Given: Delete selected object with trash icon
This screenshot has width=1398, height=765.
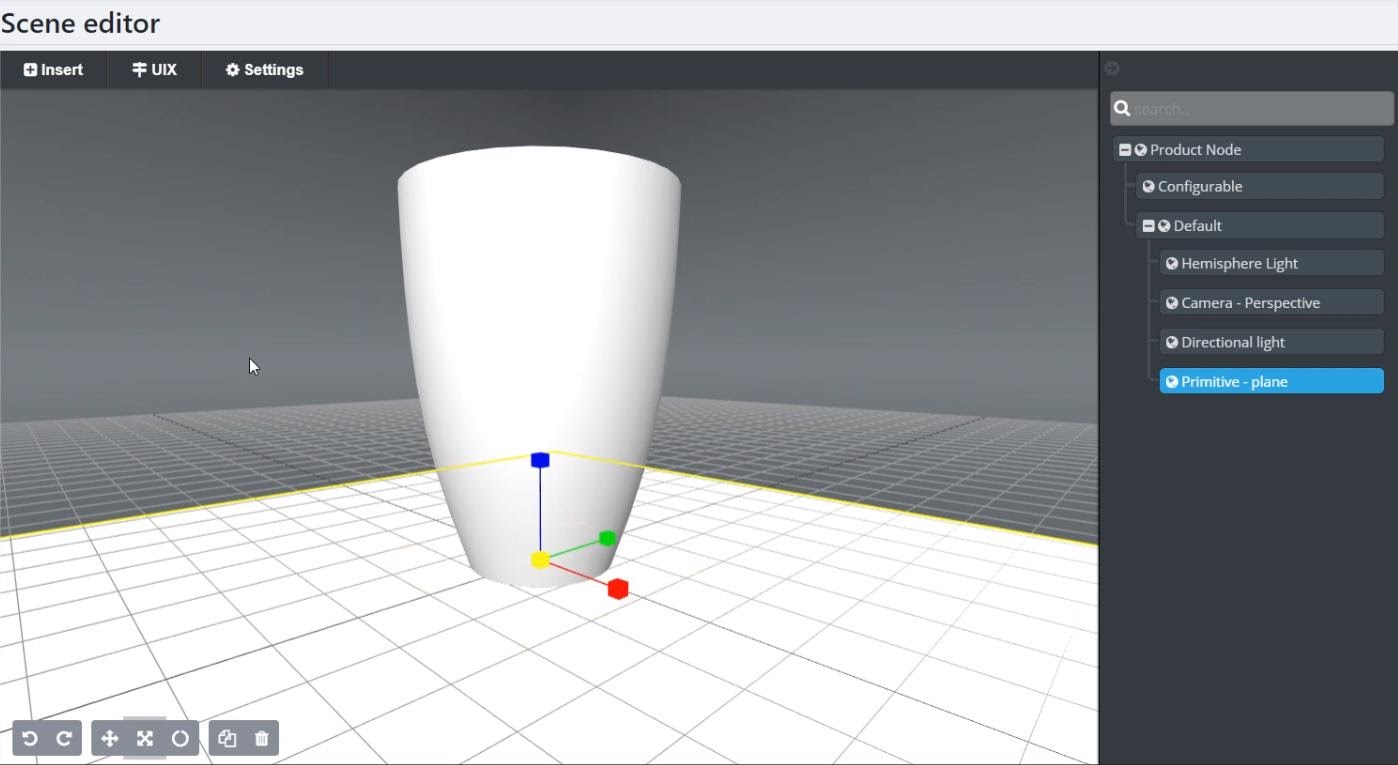Looking at the screenshot, I should coord(262,739).
